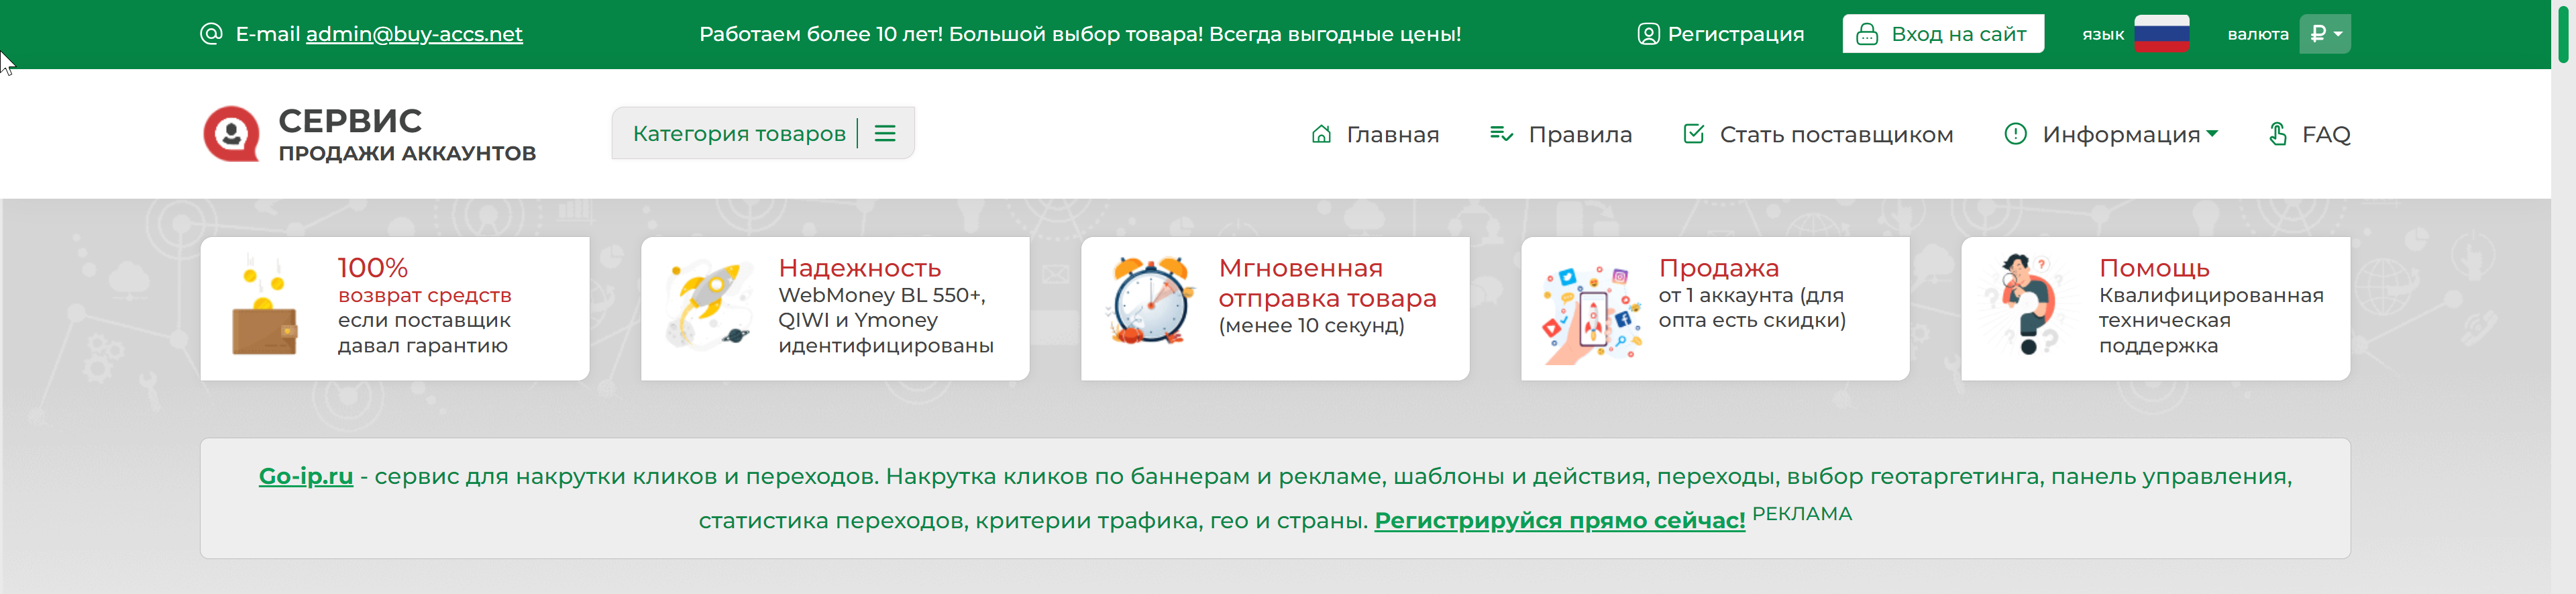Open the валюта ruble currency dropdown
2576x594 pixels.
click(2324, 34)
